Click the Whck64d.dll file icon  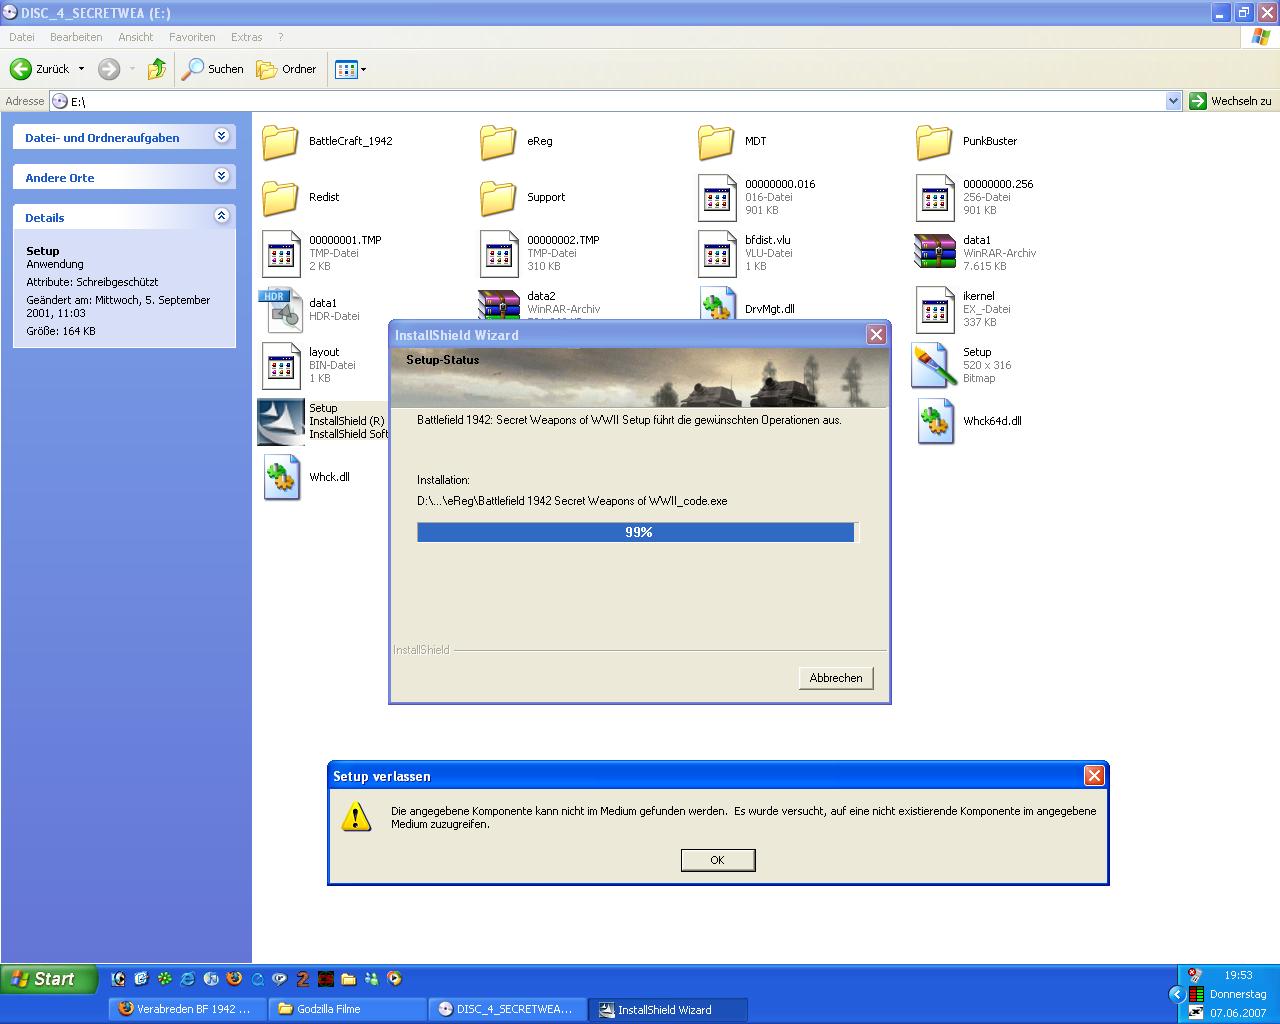934,422
